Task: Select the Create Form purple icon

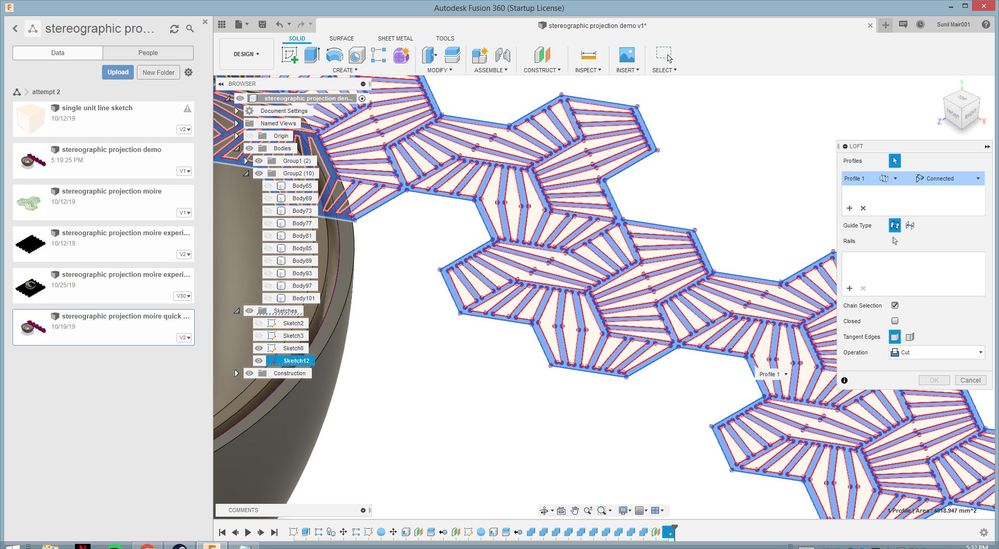Action: [x=401, y=55]
